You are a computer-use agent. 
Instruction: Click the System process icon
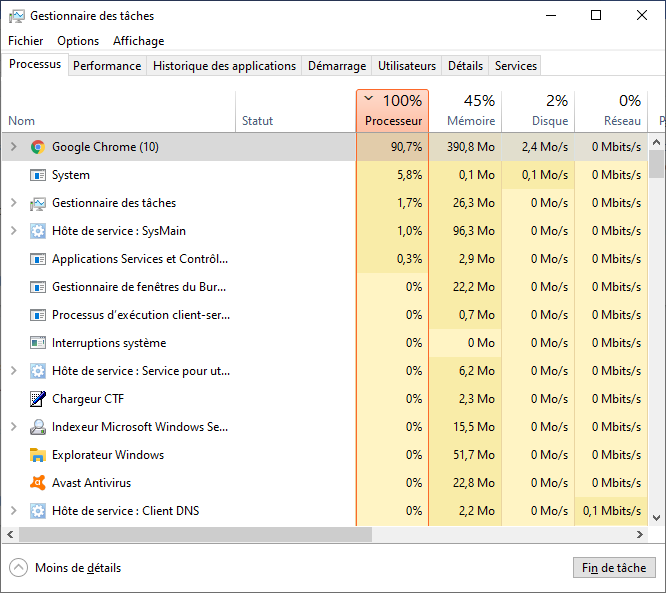38,175
